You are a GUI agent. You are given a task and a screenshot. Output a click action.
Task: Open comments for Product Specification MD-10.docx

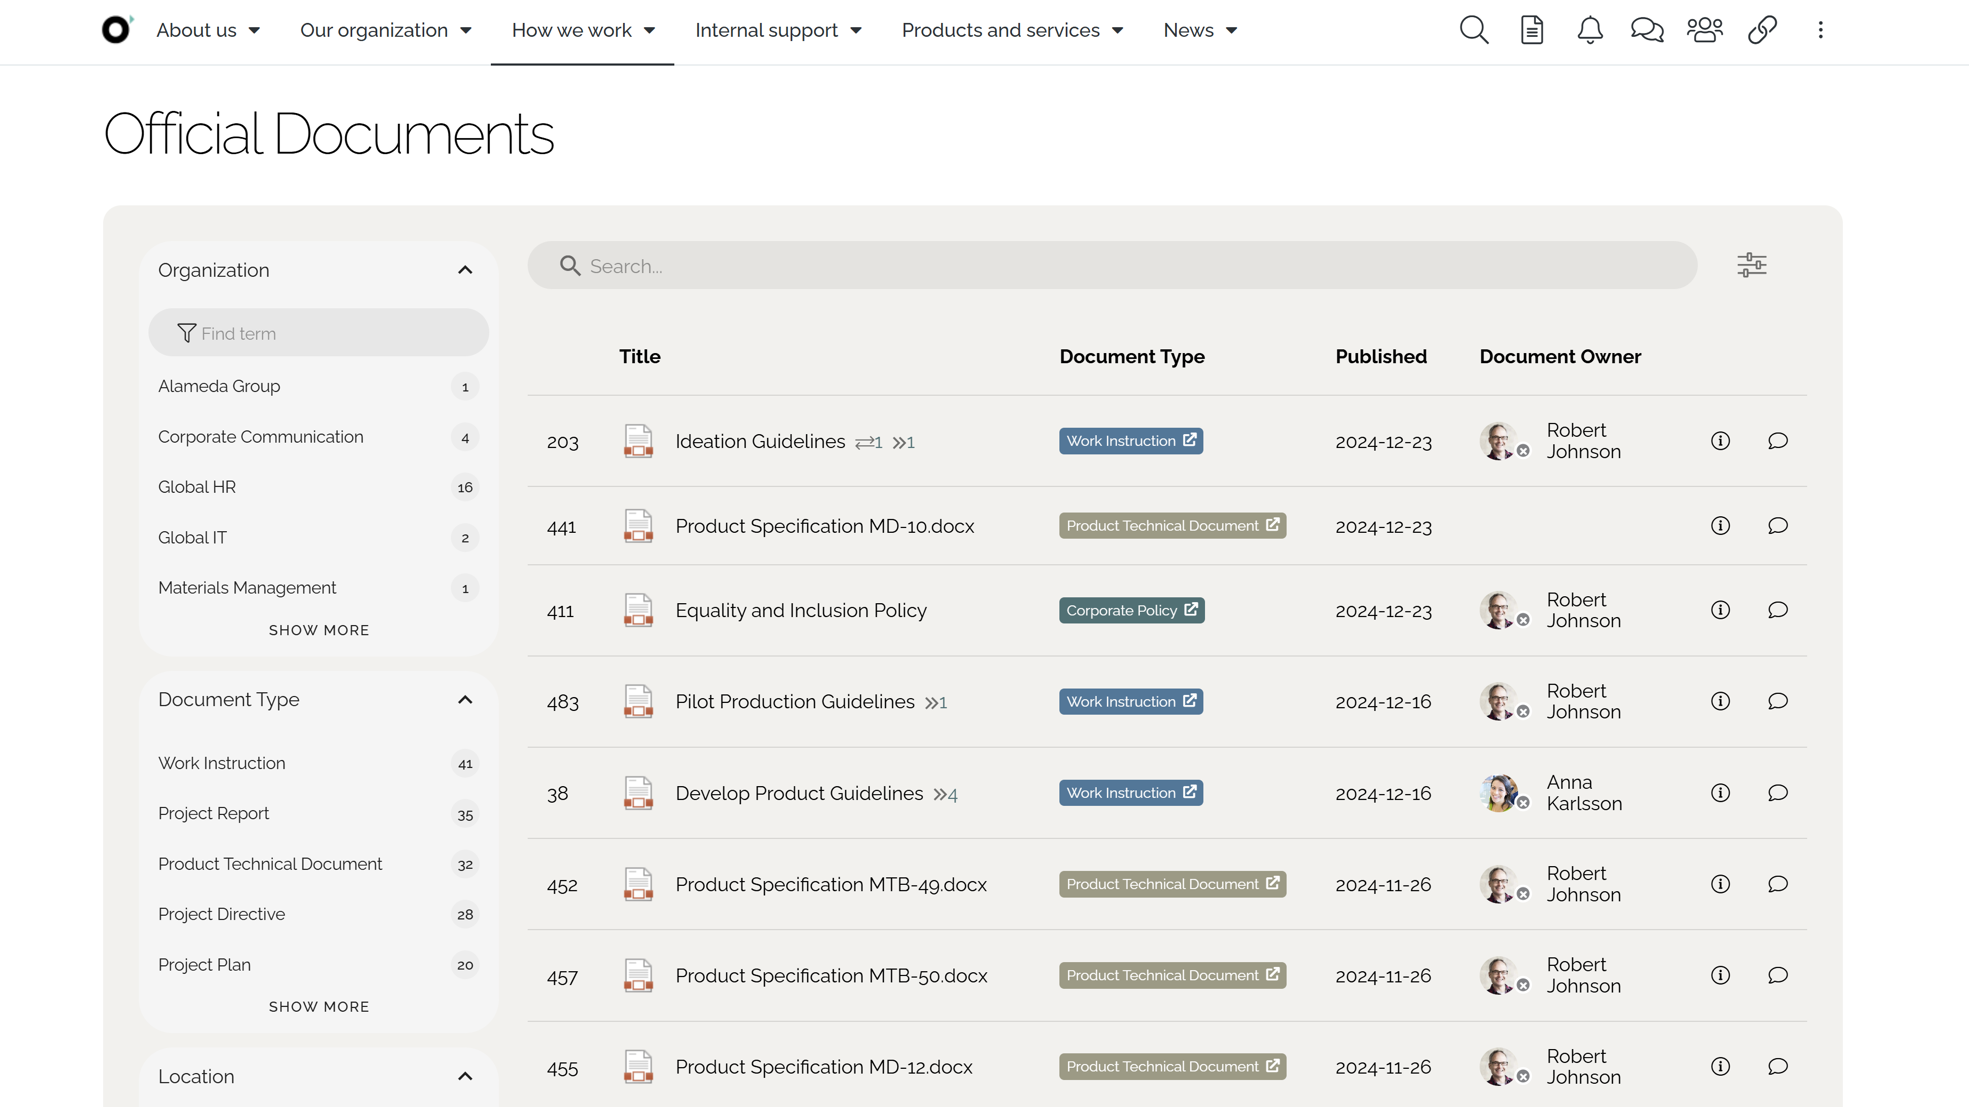(1778, 526)
